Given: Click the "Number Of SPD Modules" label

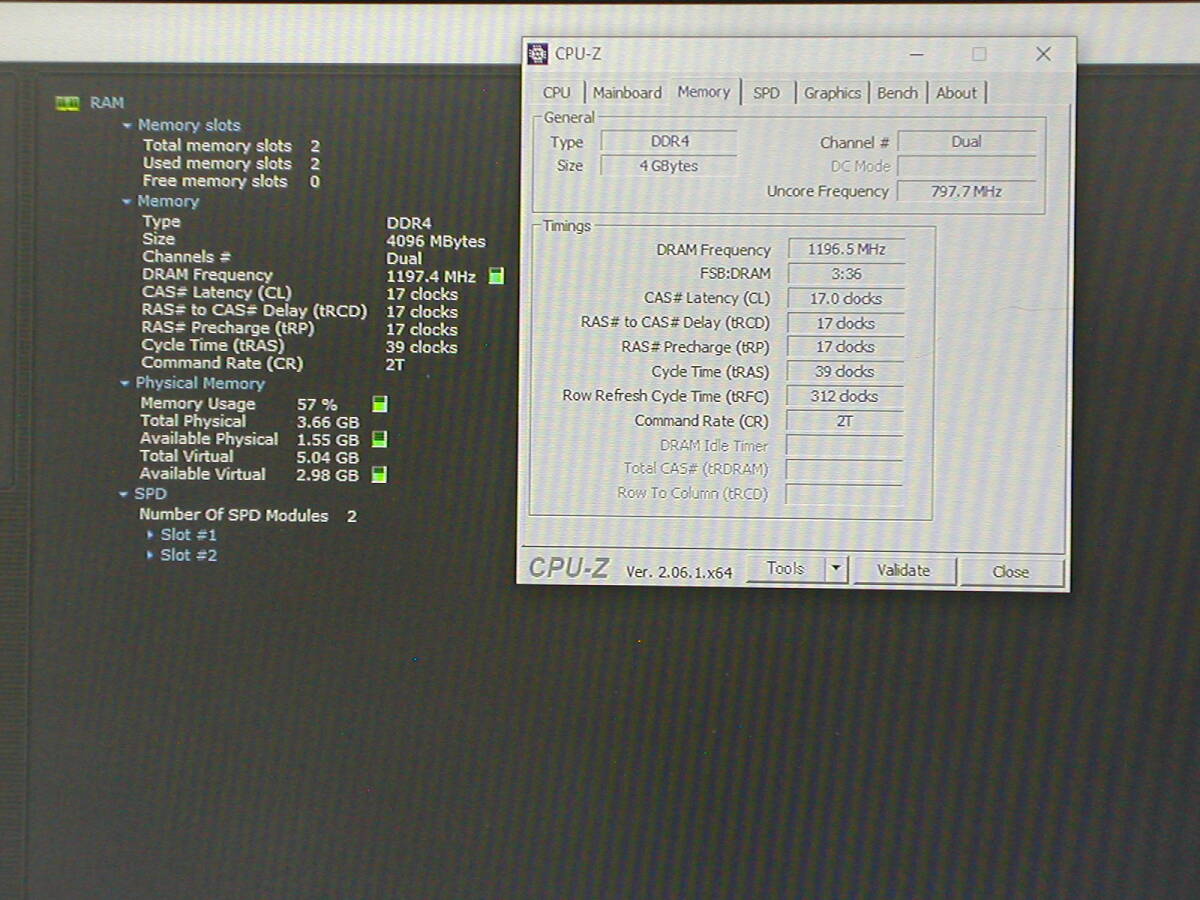Looking at the screenshot, I should [233, 515].
